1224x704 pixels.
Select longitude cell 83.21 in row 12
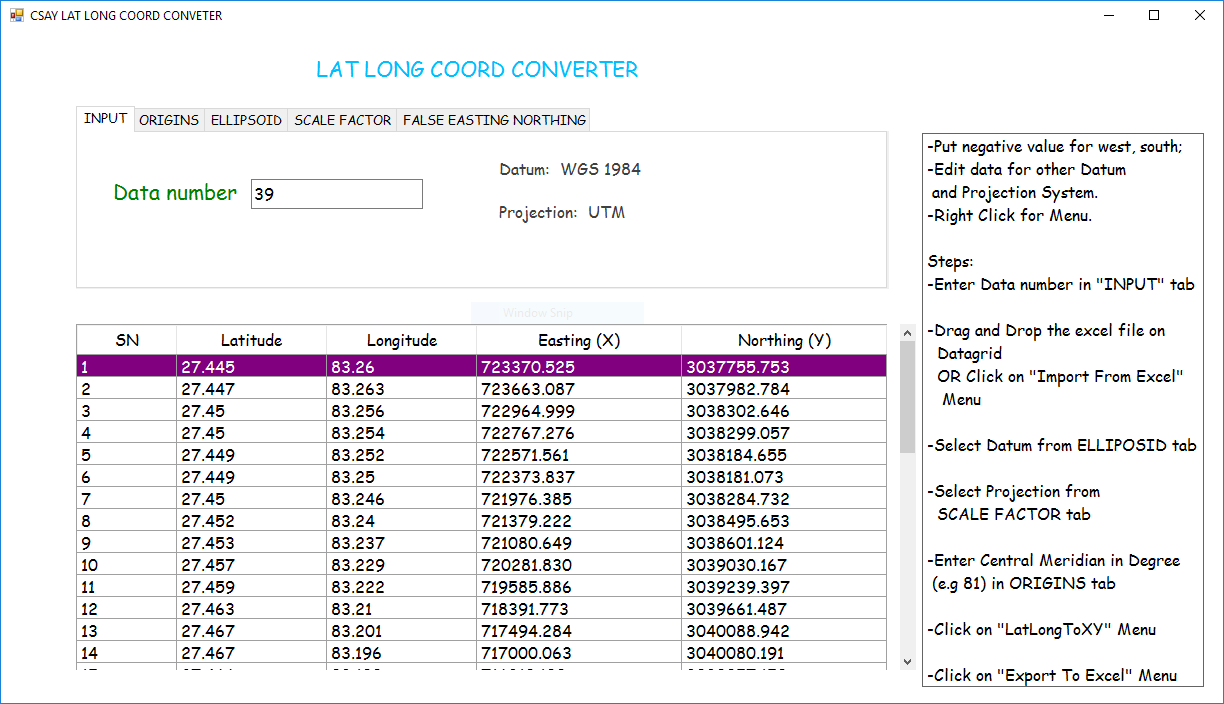point(401,609)
